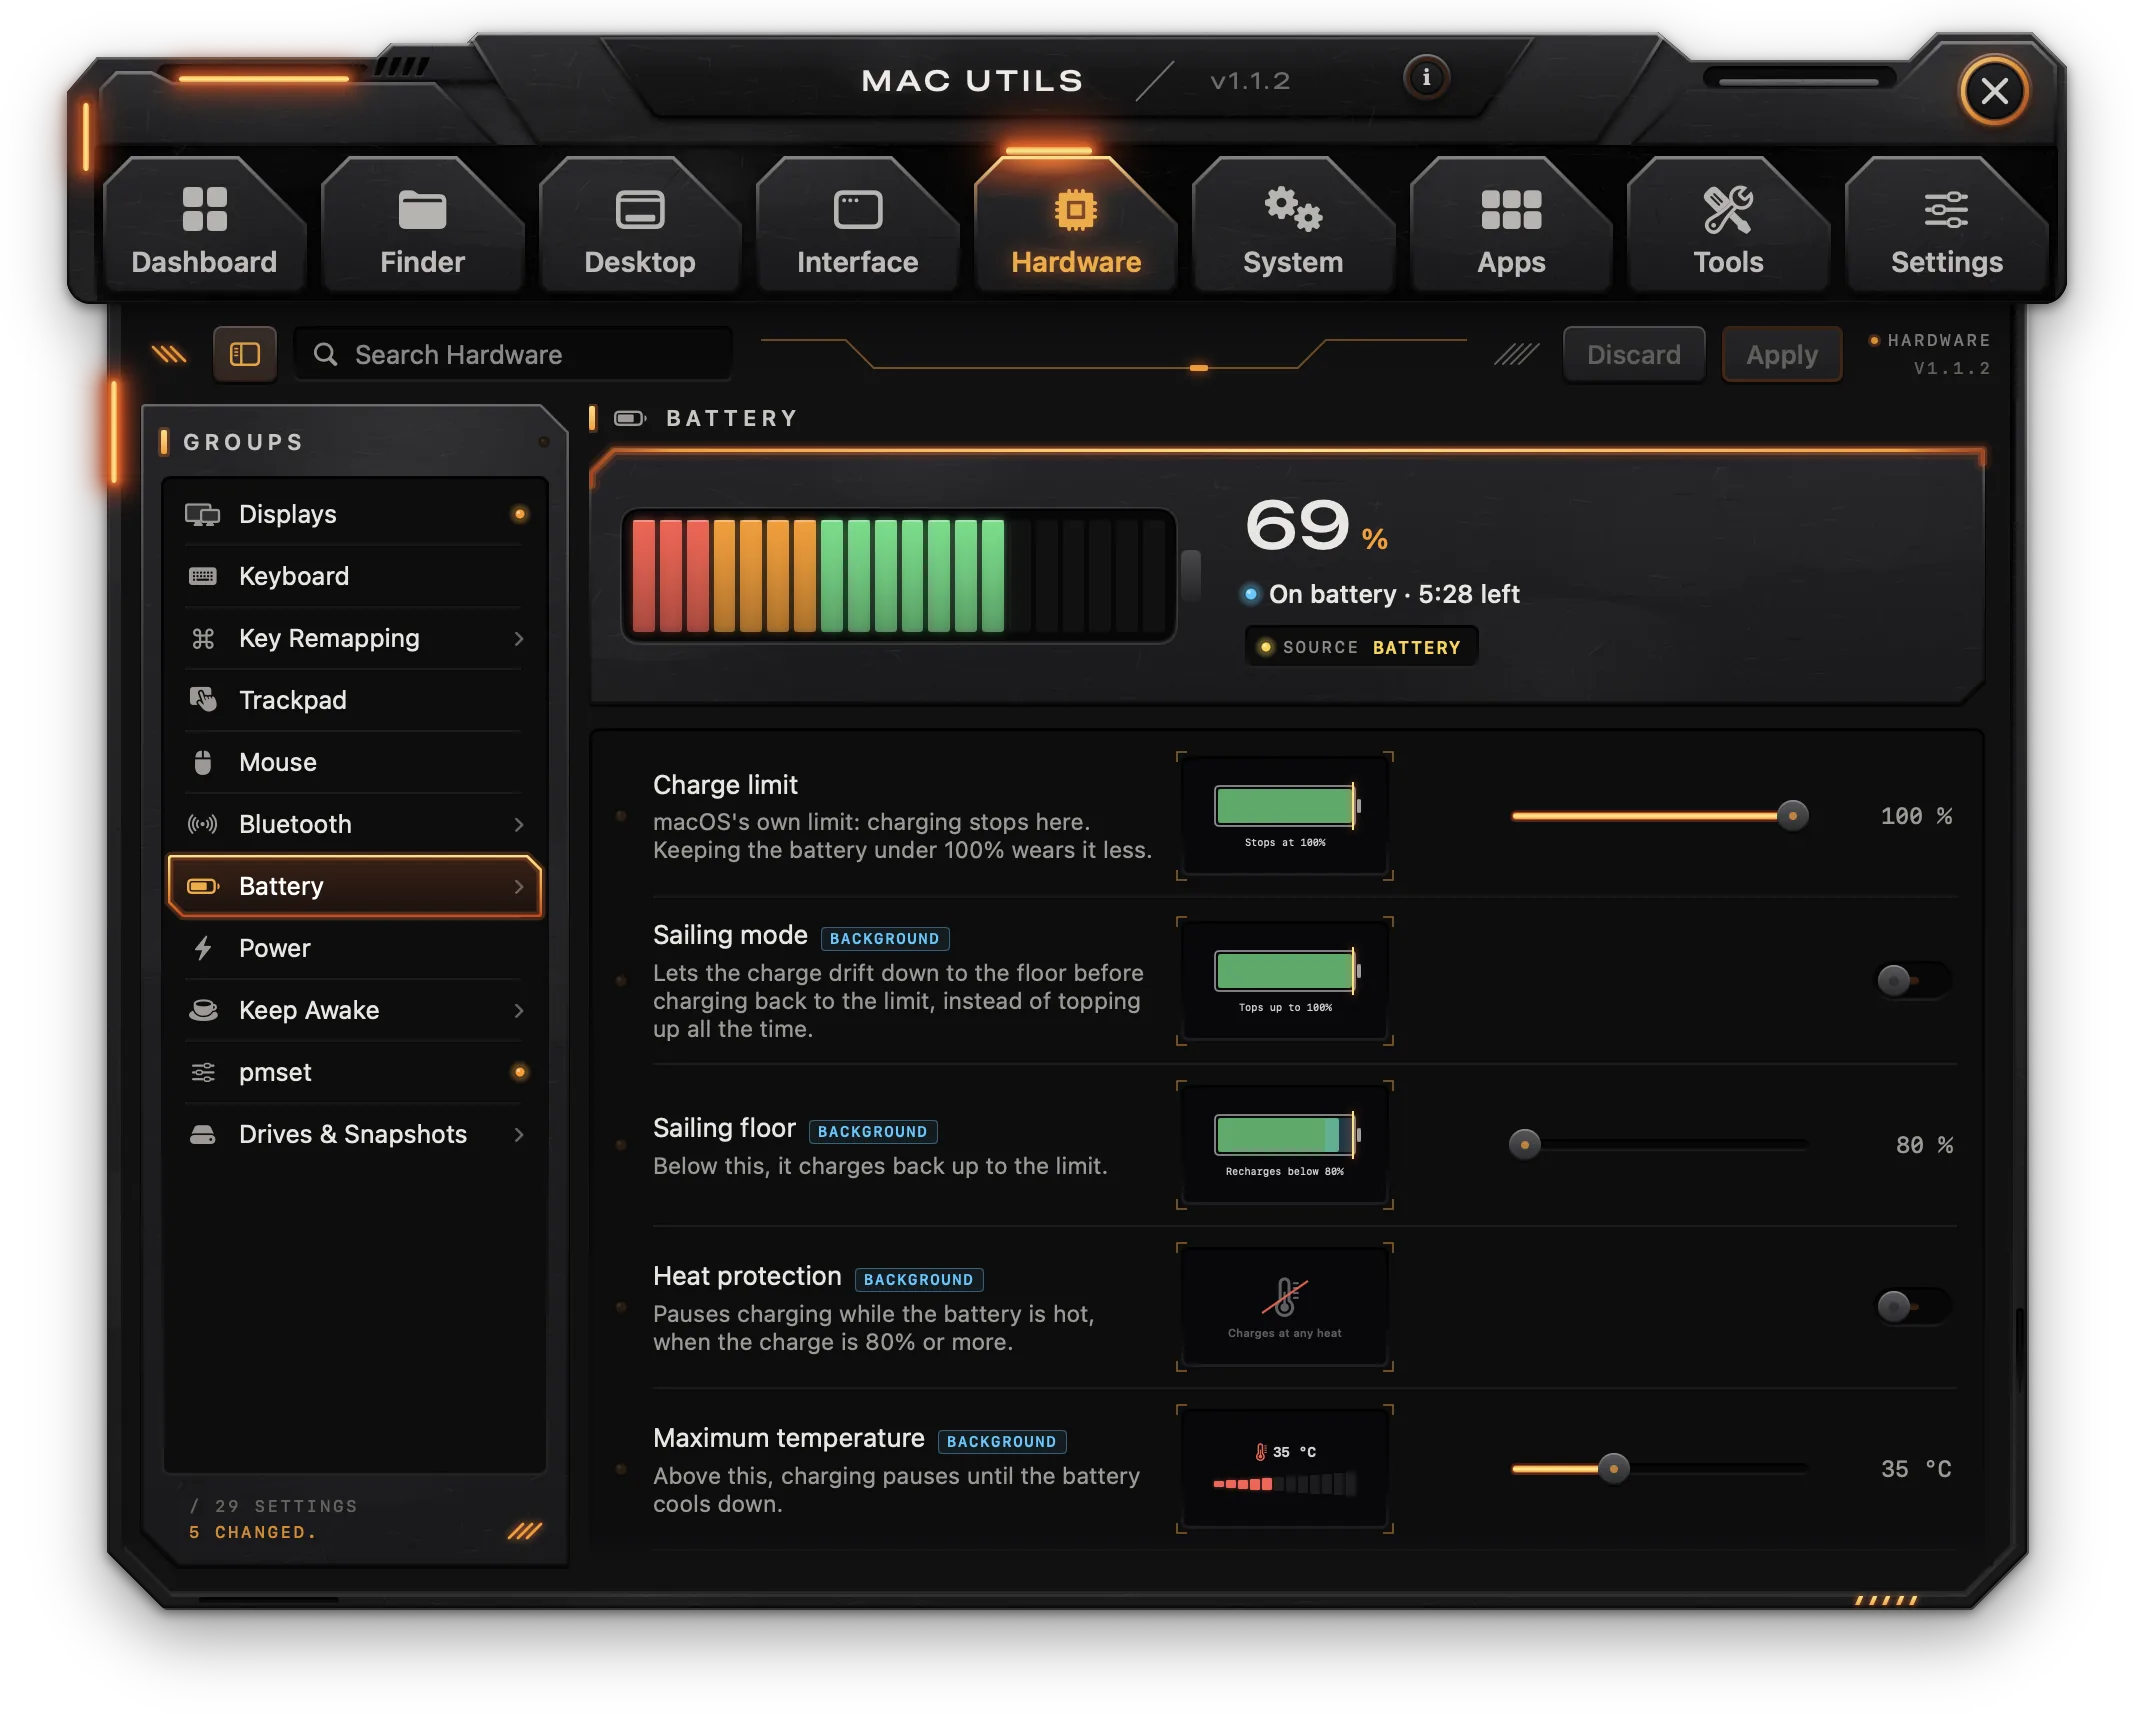Turn on the Heat protection toggle
2134x1714 pixels.
pyautogui.click(x=1912, y=1306)
